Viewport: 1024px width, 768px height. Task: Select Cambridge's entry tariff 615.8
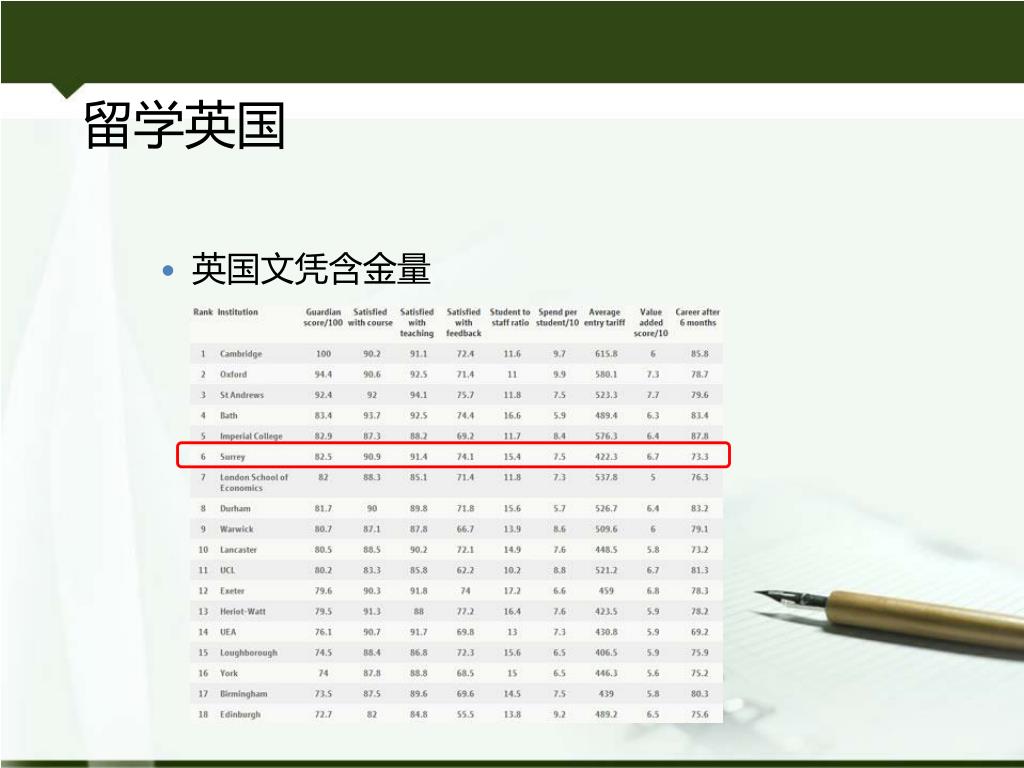[x=606, y=354]
